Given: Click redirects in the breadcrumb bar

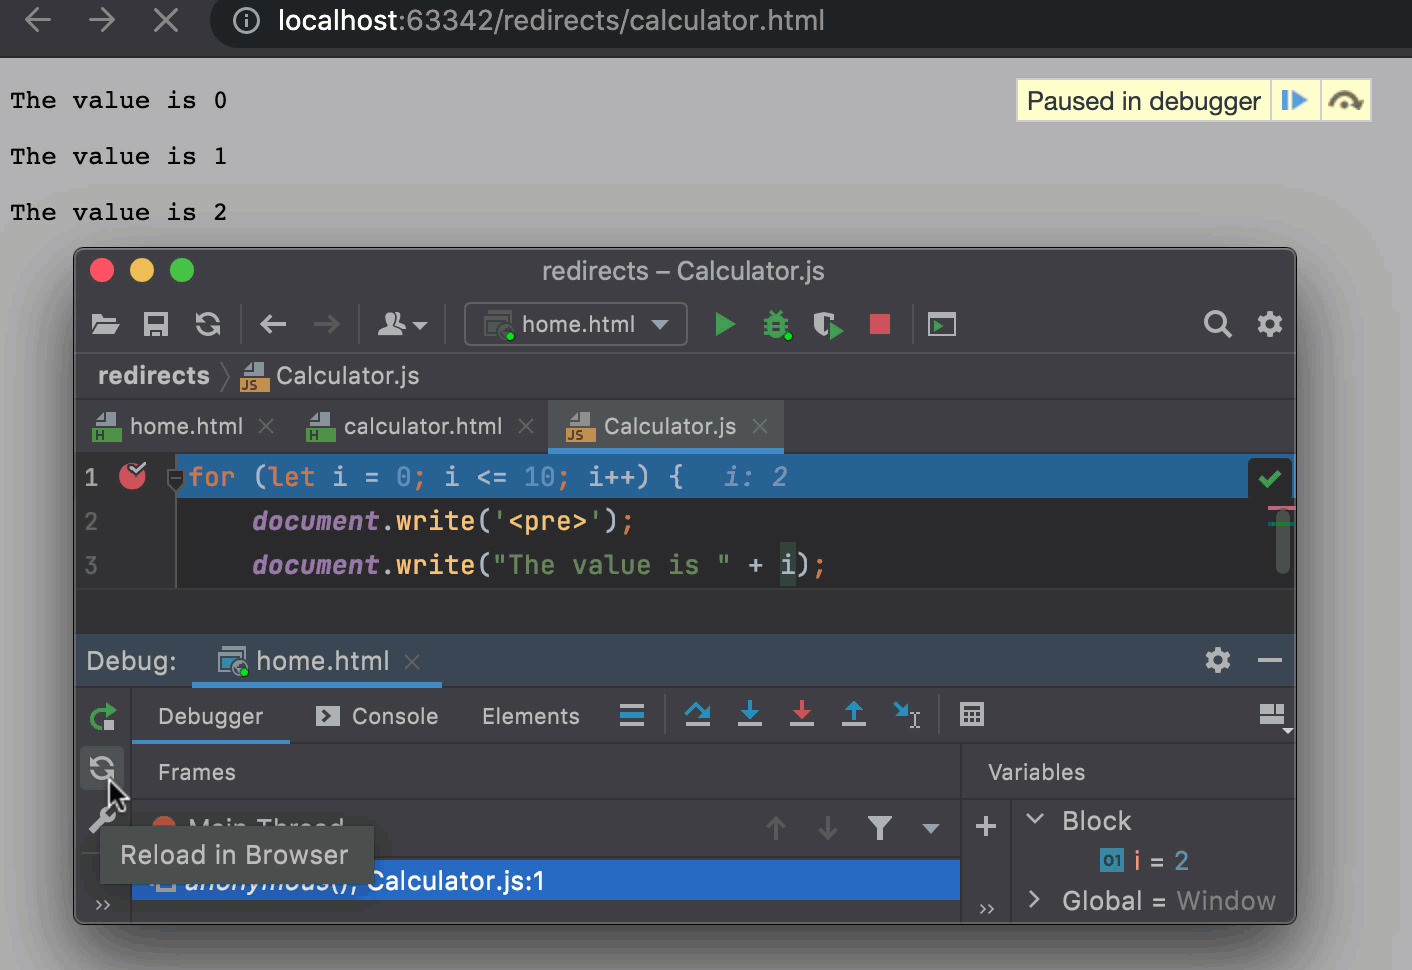Looking at the screenshot, I should [x=153, y=376].
